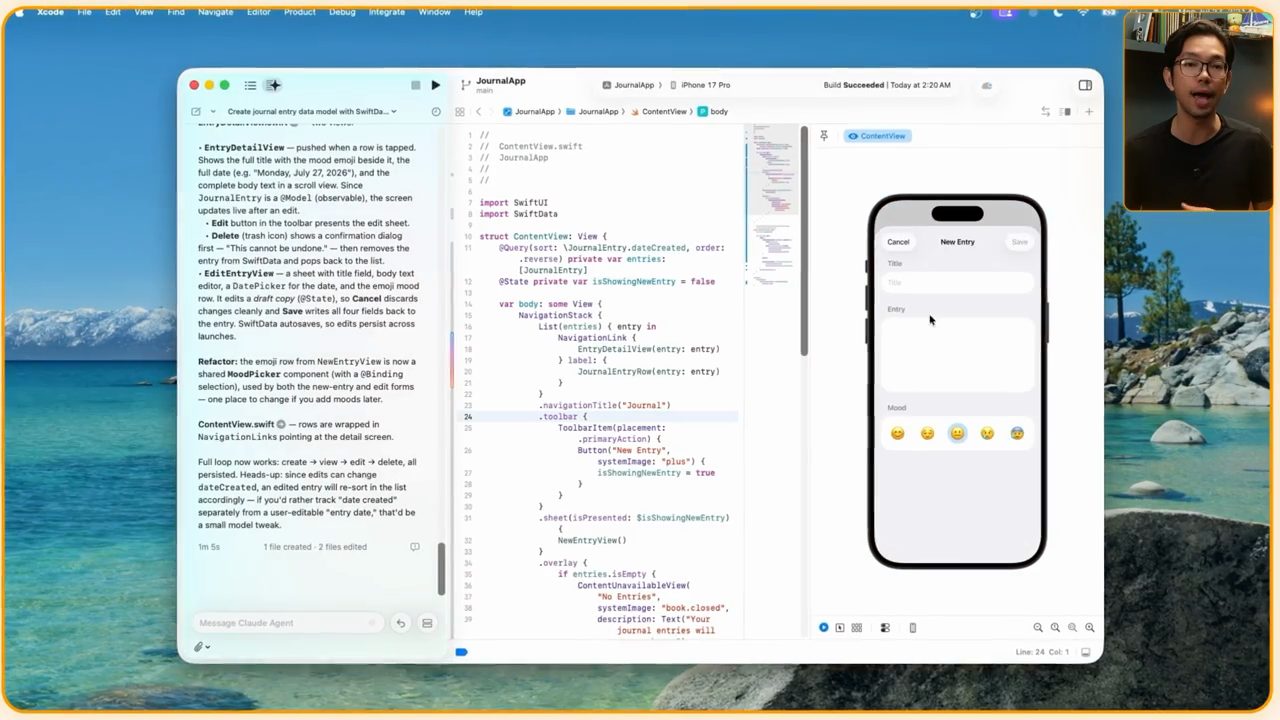Click the code minimap
The image size is (1280, 720).
(x=772, y=205)
